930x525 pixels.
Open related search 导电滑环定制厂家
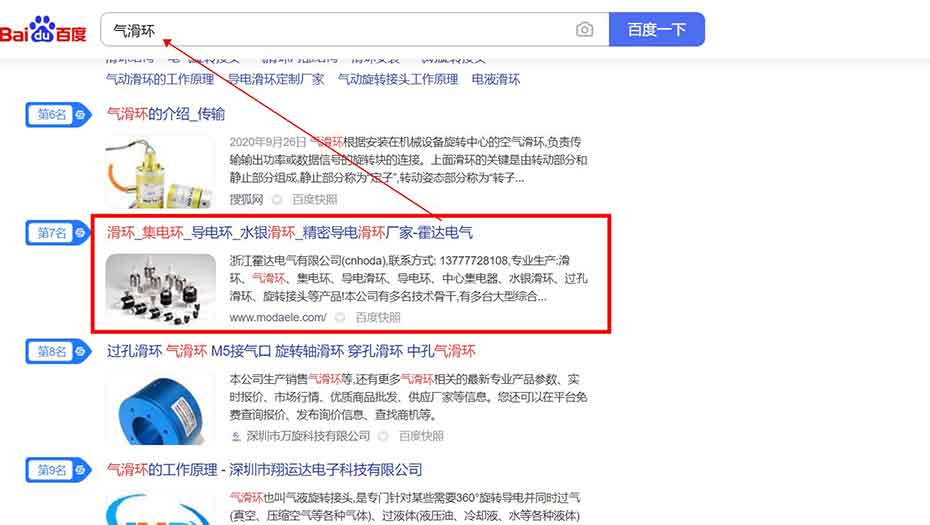pos(276,79)
